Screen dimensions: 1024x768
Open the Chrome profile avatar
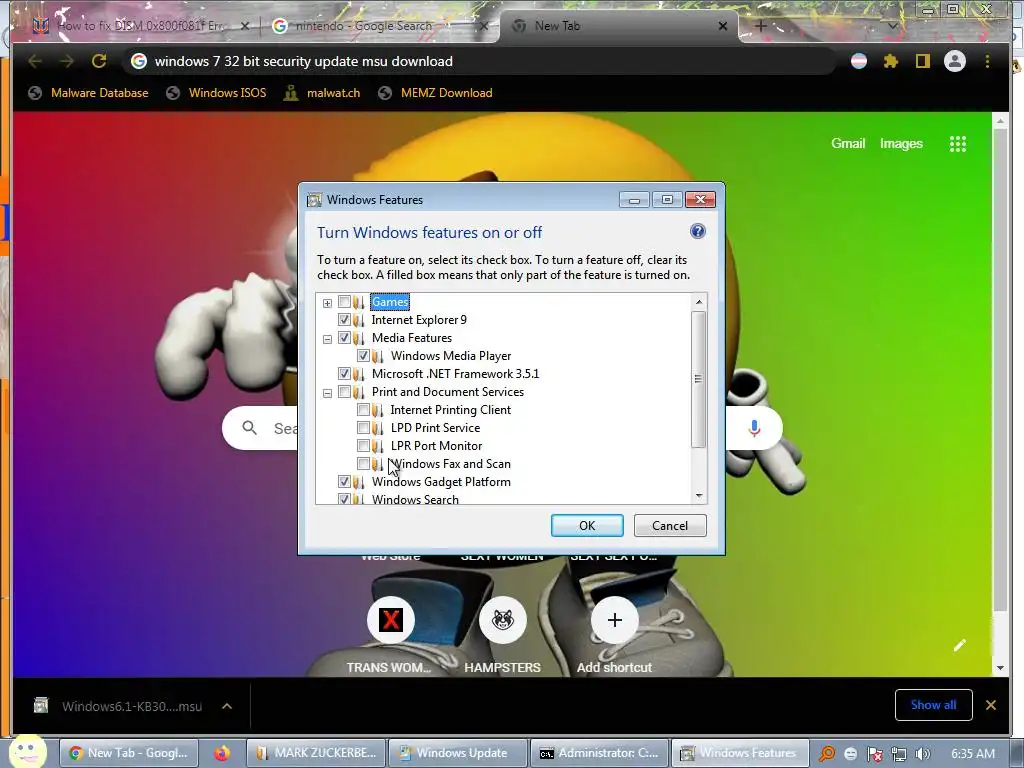tap(955, 61)
